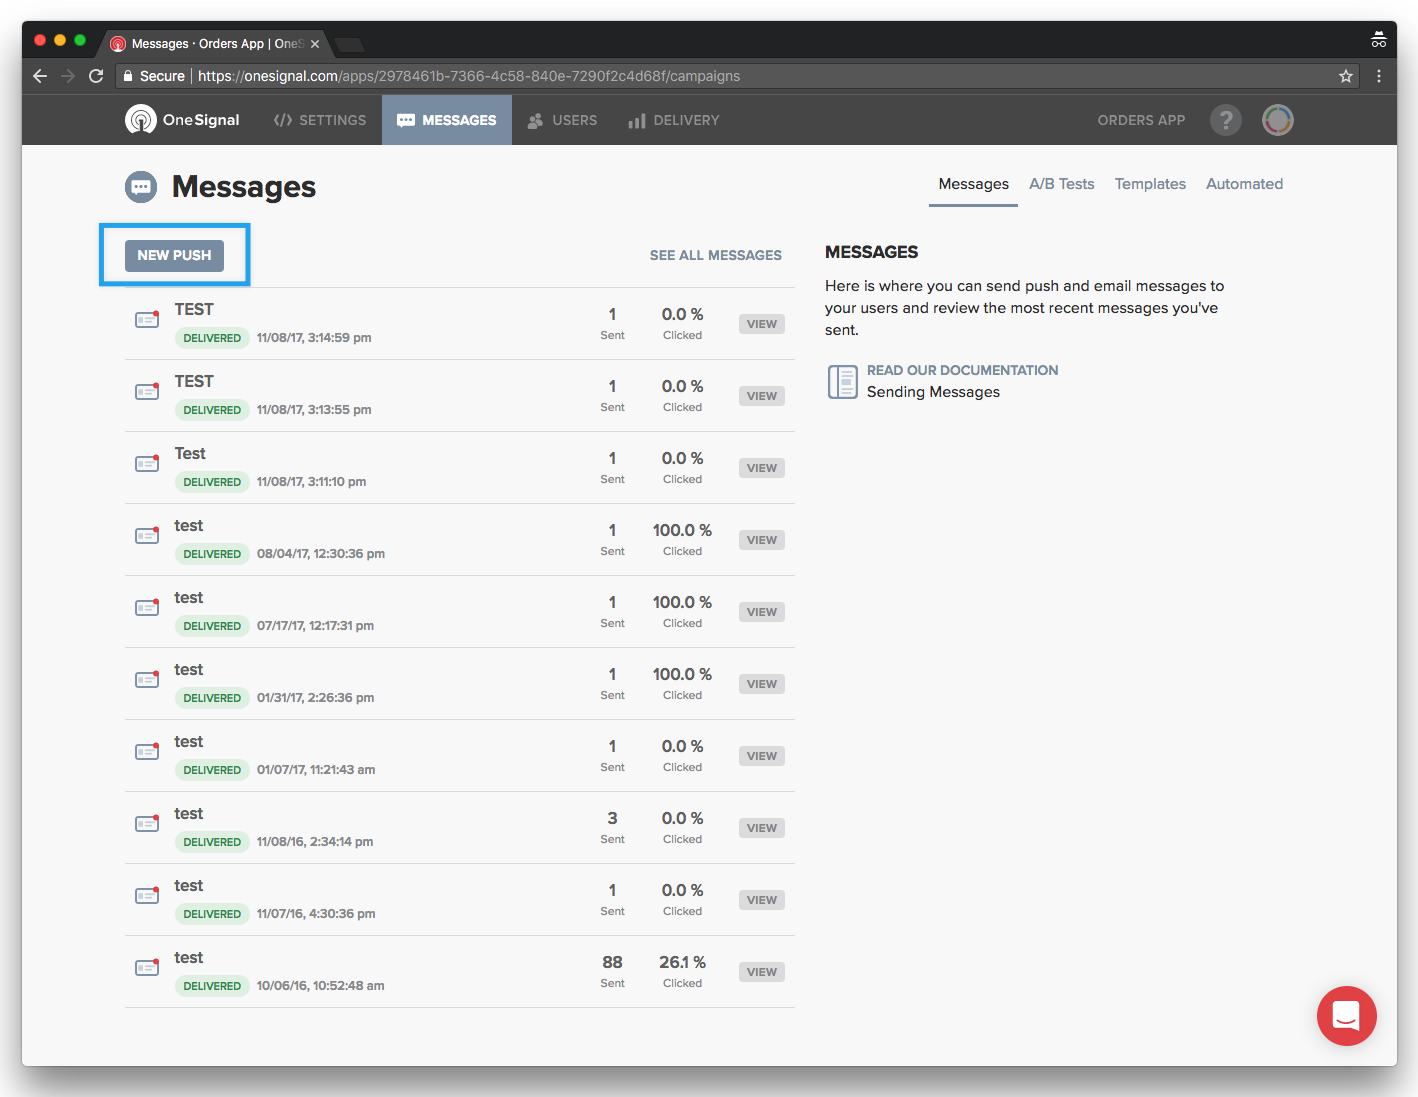
Task: Click the browser forward arrow
Action: click(68, 76)
